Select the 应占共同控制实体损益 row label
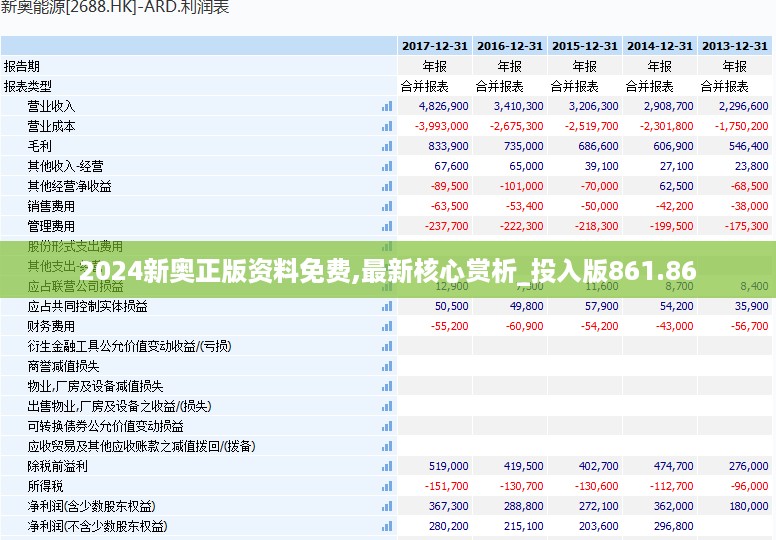Viewport: 776px width, 540px height. point(88,306)
